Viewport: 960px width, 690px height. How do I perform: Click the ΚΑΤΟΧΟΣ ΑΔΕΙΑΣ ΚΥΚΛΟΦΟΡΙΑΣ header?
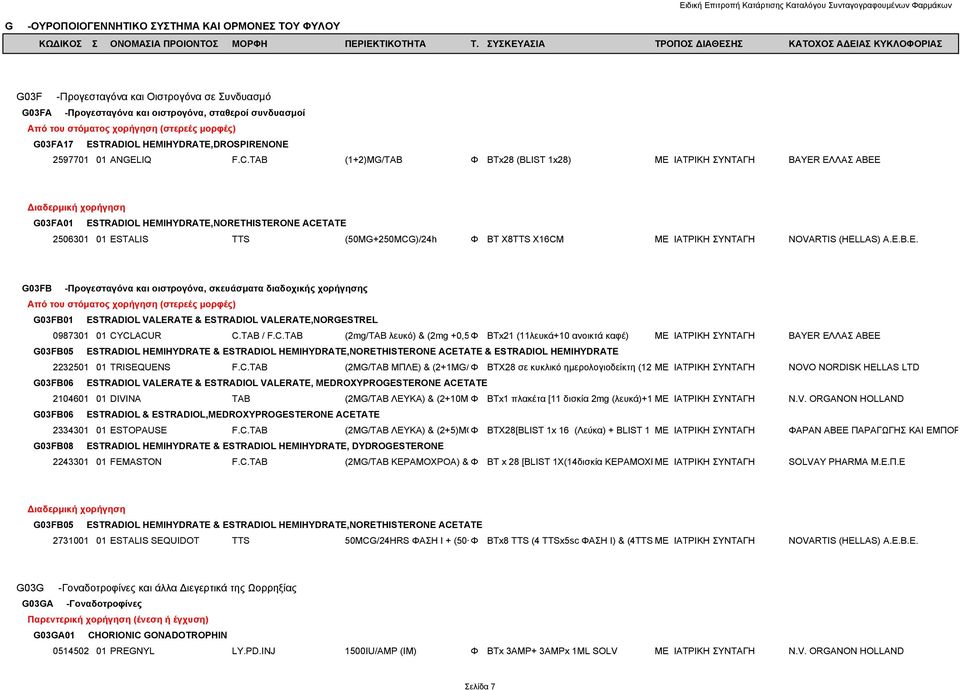coord(865,44)
